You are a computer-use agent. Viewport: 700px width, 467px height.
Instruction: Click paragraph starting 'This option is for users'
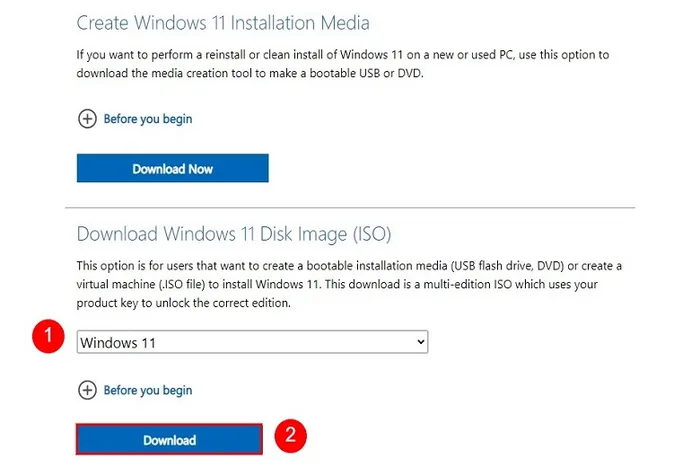point(349,284)
